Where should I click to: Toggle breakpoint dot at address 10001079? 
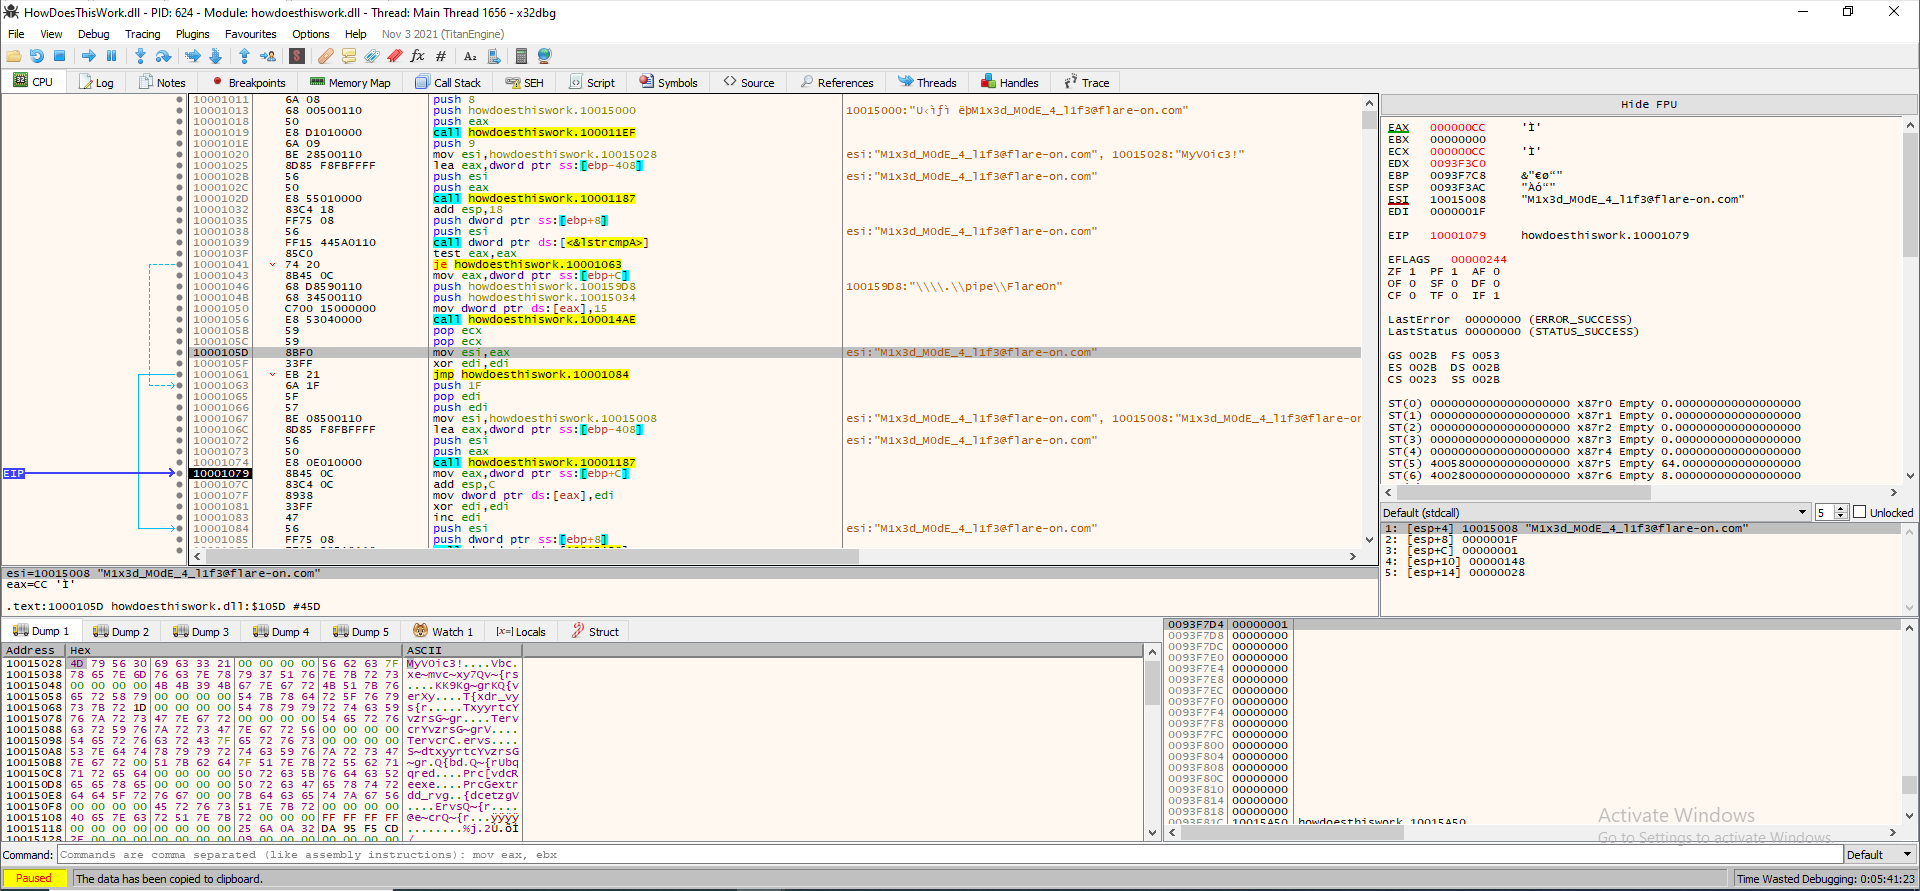tap(179, 473)
